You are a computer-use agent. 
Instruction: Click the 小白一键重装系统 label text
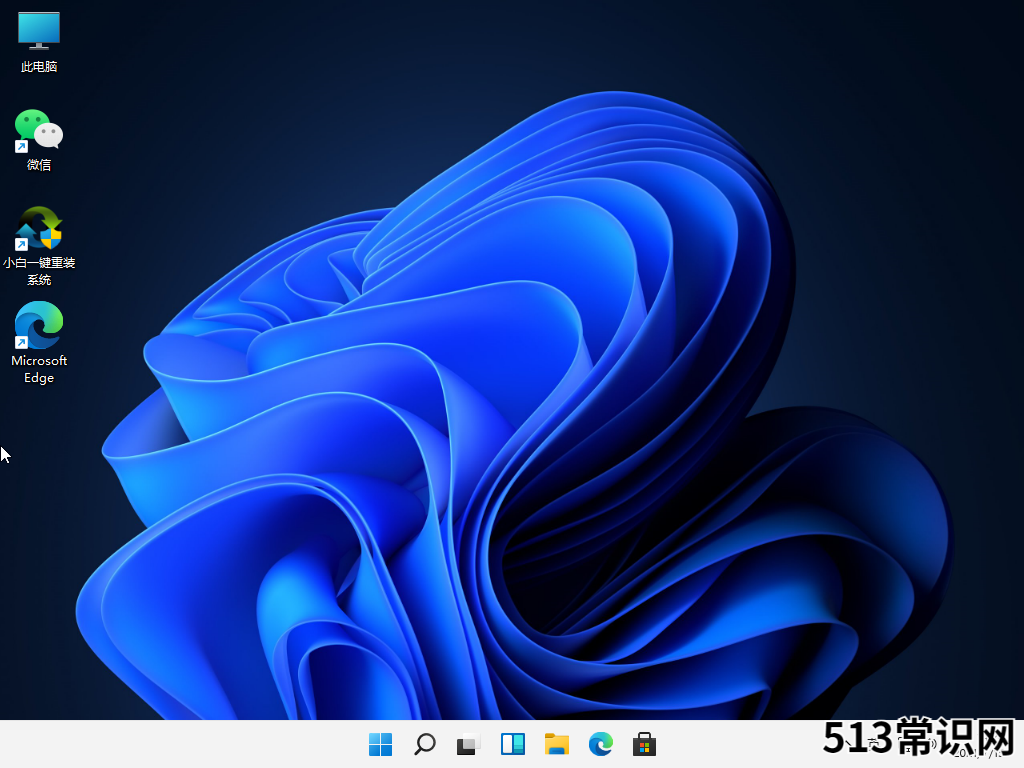(39, 271)
